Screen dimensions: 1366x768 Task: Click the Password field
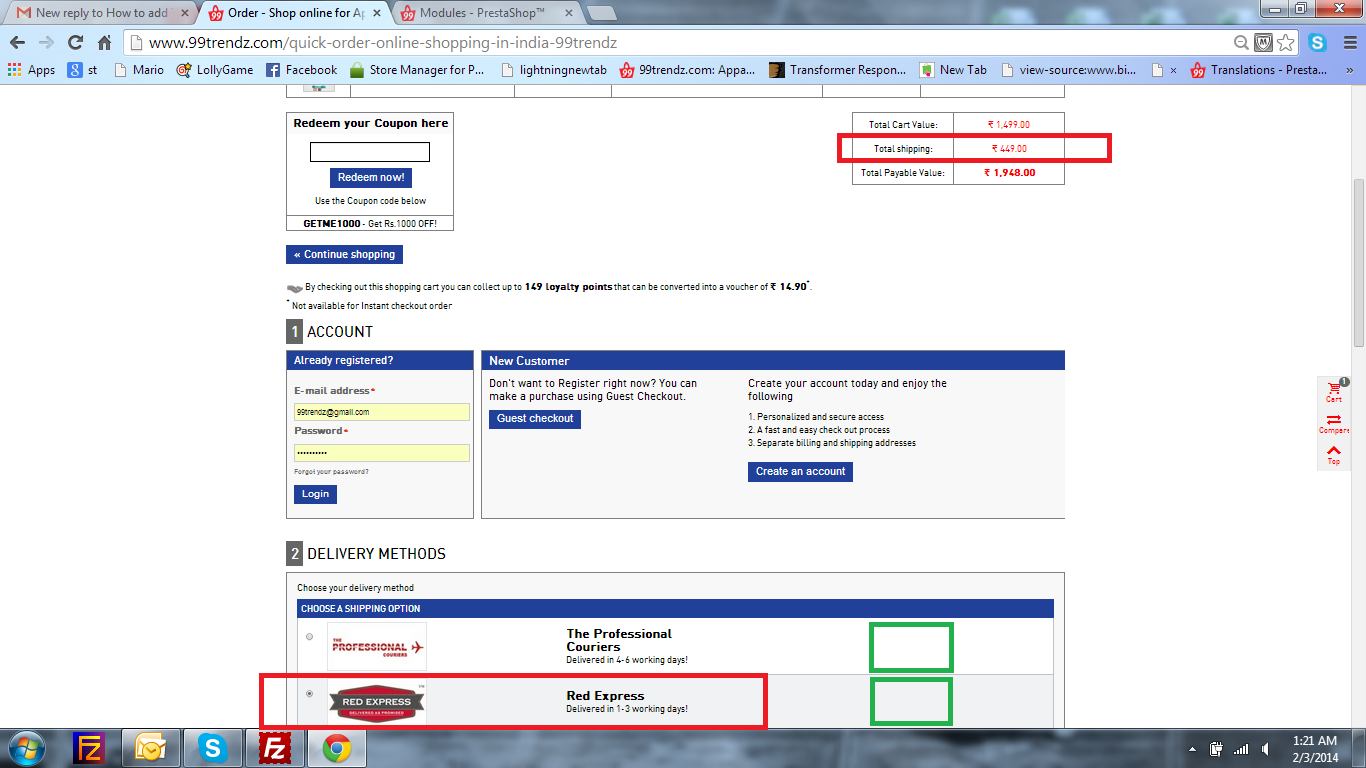click(x=382, y=453)
